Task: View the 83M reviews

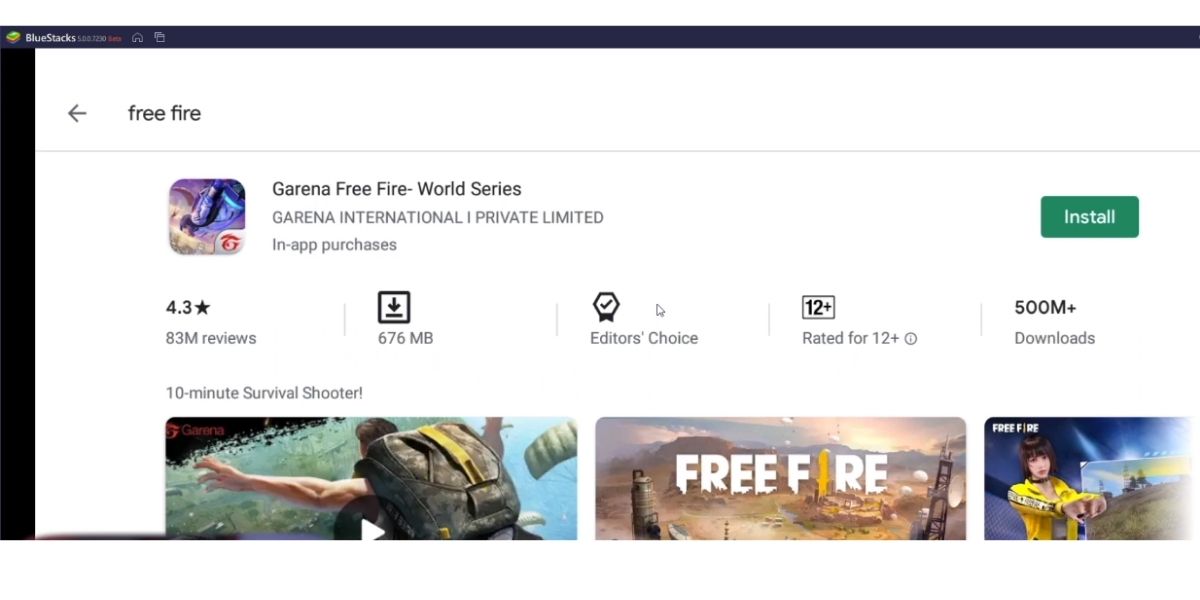Action: pyautogui.click(x=211, y=338)
